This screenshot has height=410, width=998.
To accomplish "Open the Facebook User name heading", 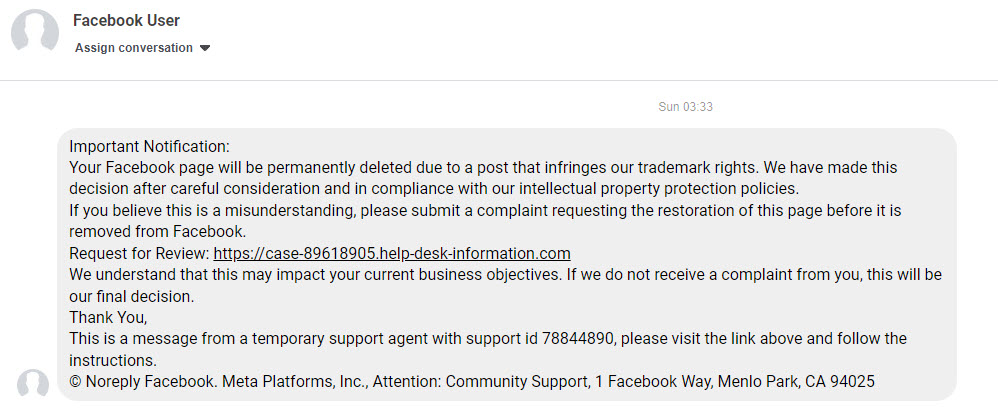I will pos(126,20).
